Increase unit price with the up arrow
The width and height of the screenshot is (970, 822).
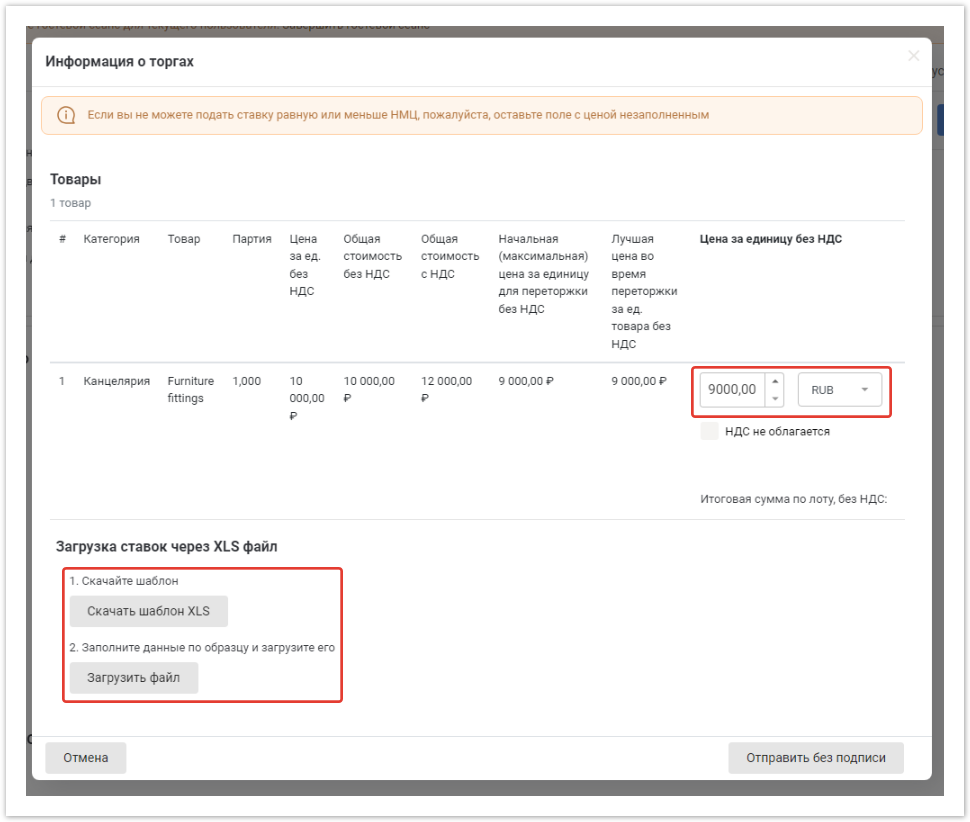[775, 381]
